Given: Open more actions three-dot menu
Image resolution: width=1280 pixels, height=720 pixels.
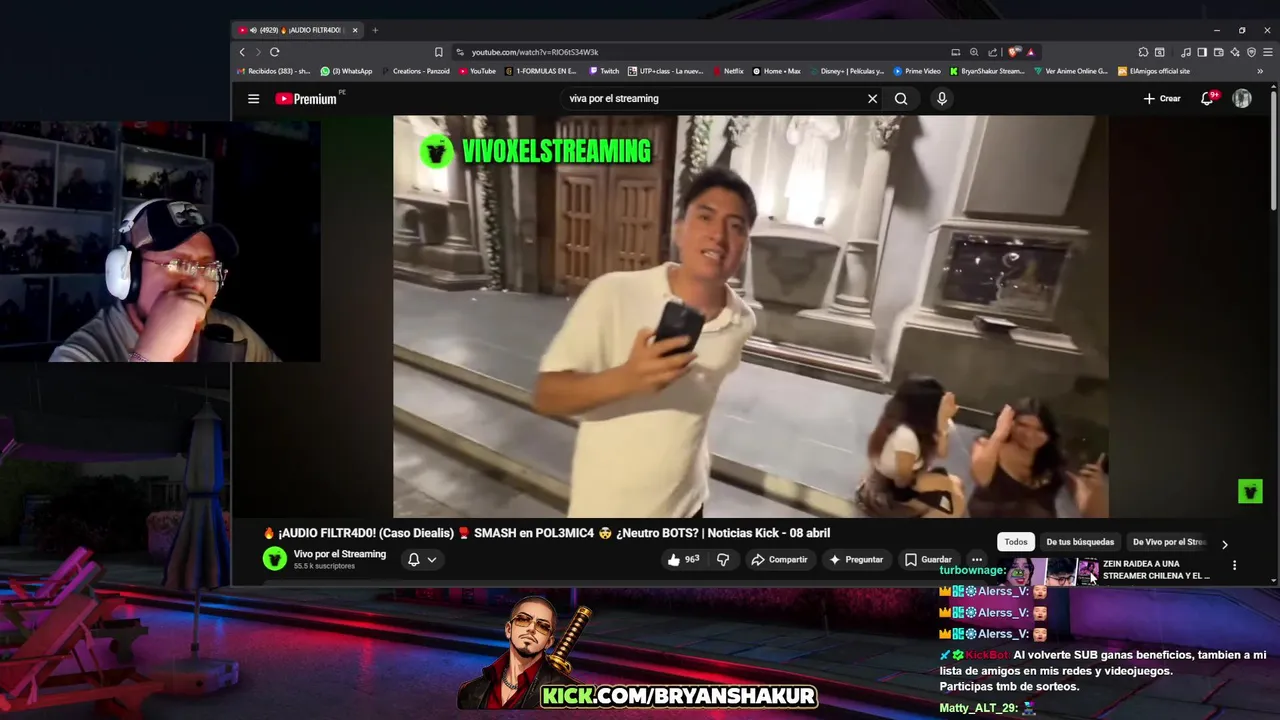Looking at the screenshot, I should coord(977,560).
